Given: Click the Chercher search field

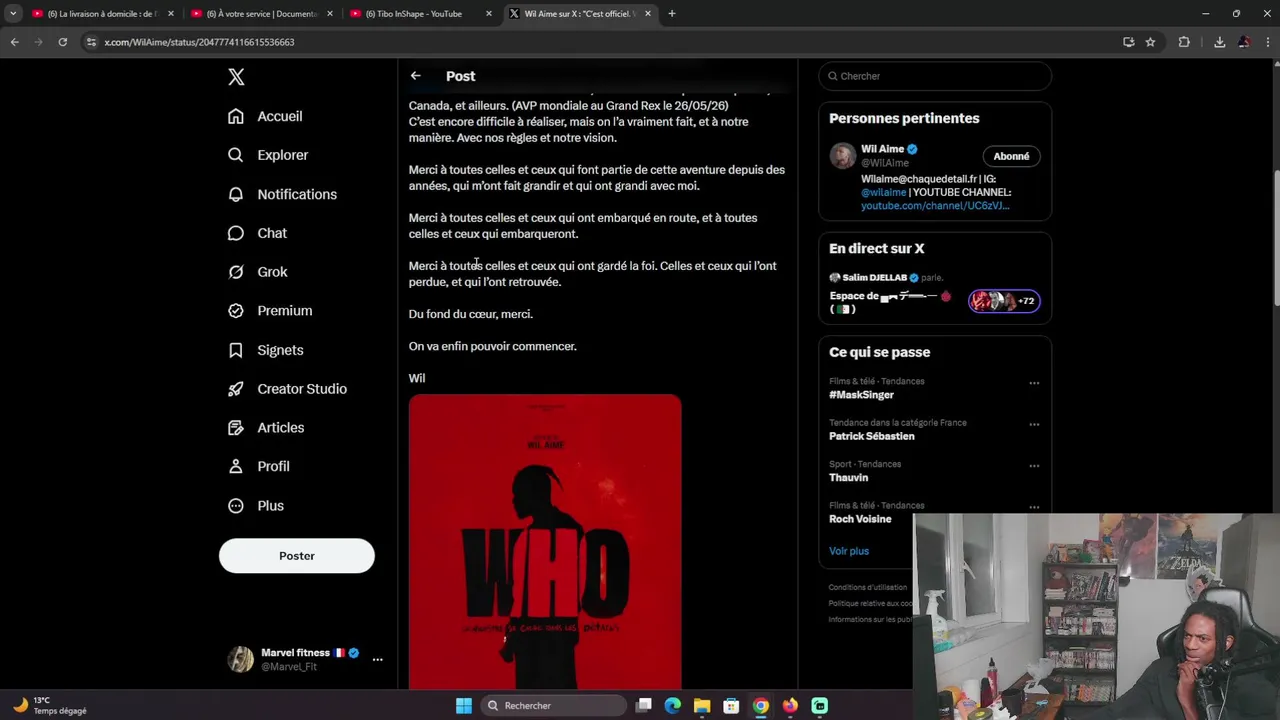Looking at the screenshot, I should [x=935, y=76].
